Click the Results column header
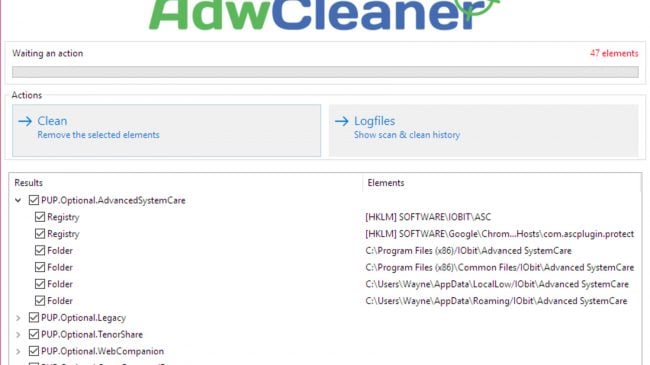Viewport: 650px width, 365px height. coord(186,183)
